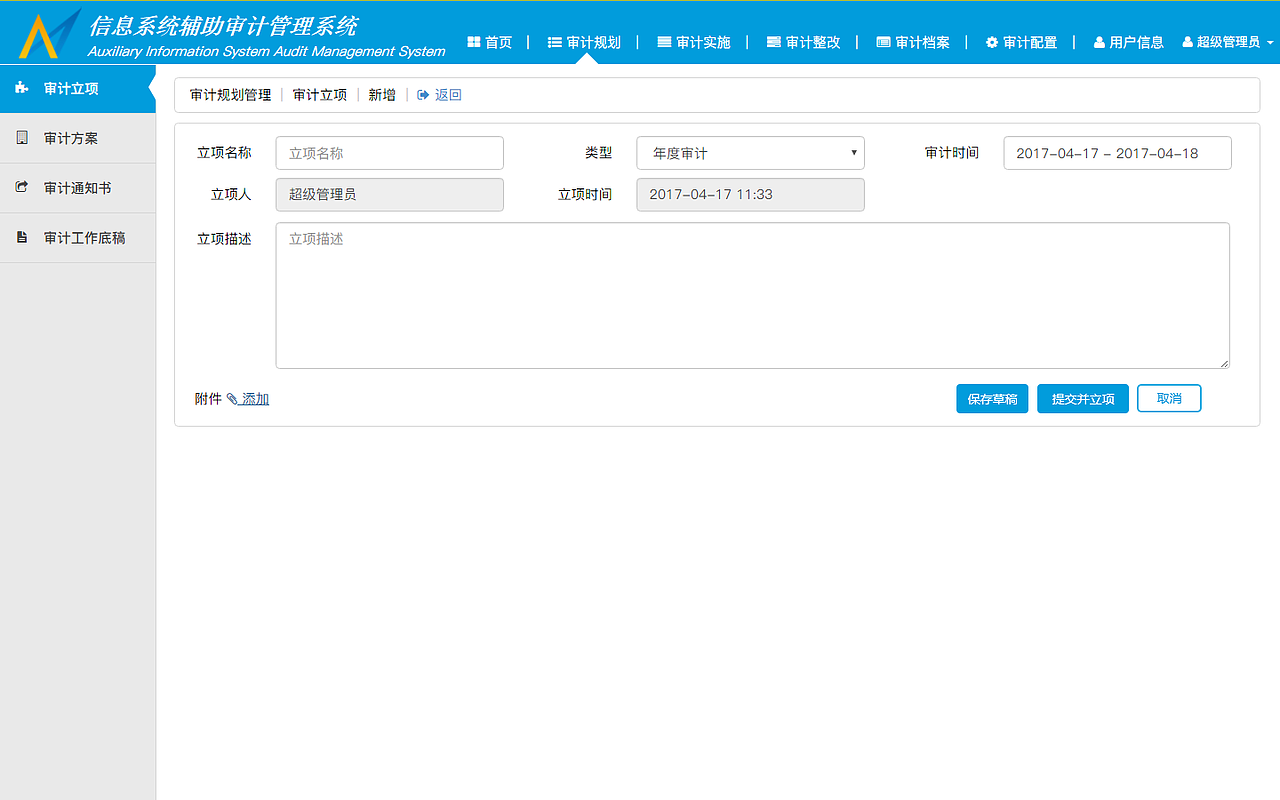Open the 审计规划 menu

(x=584, y=42)
